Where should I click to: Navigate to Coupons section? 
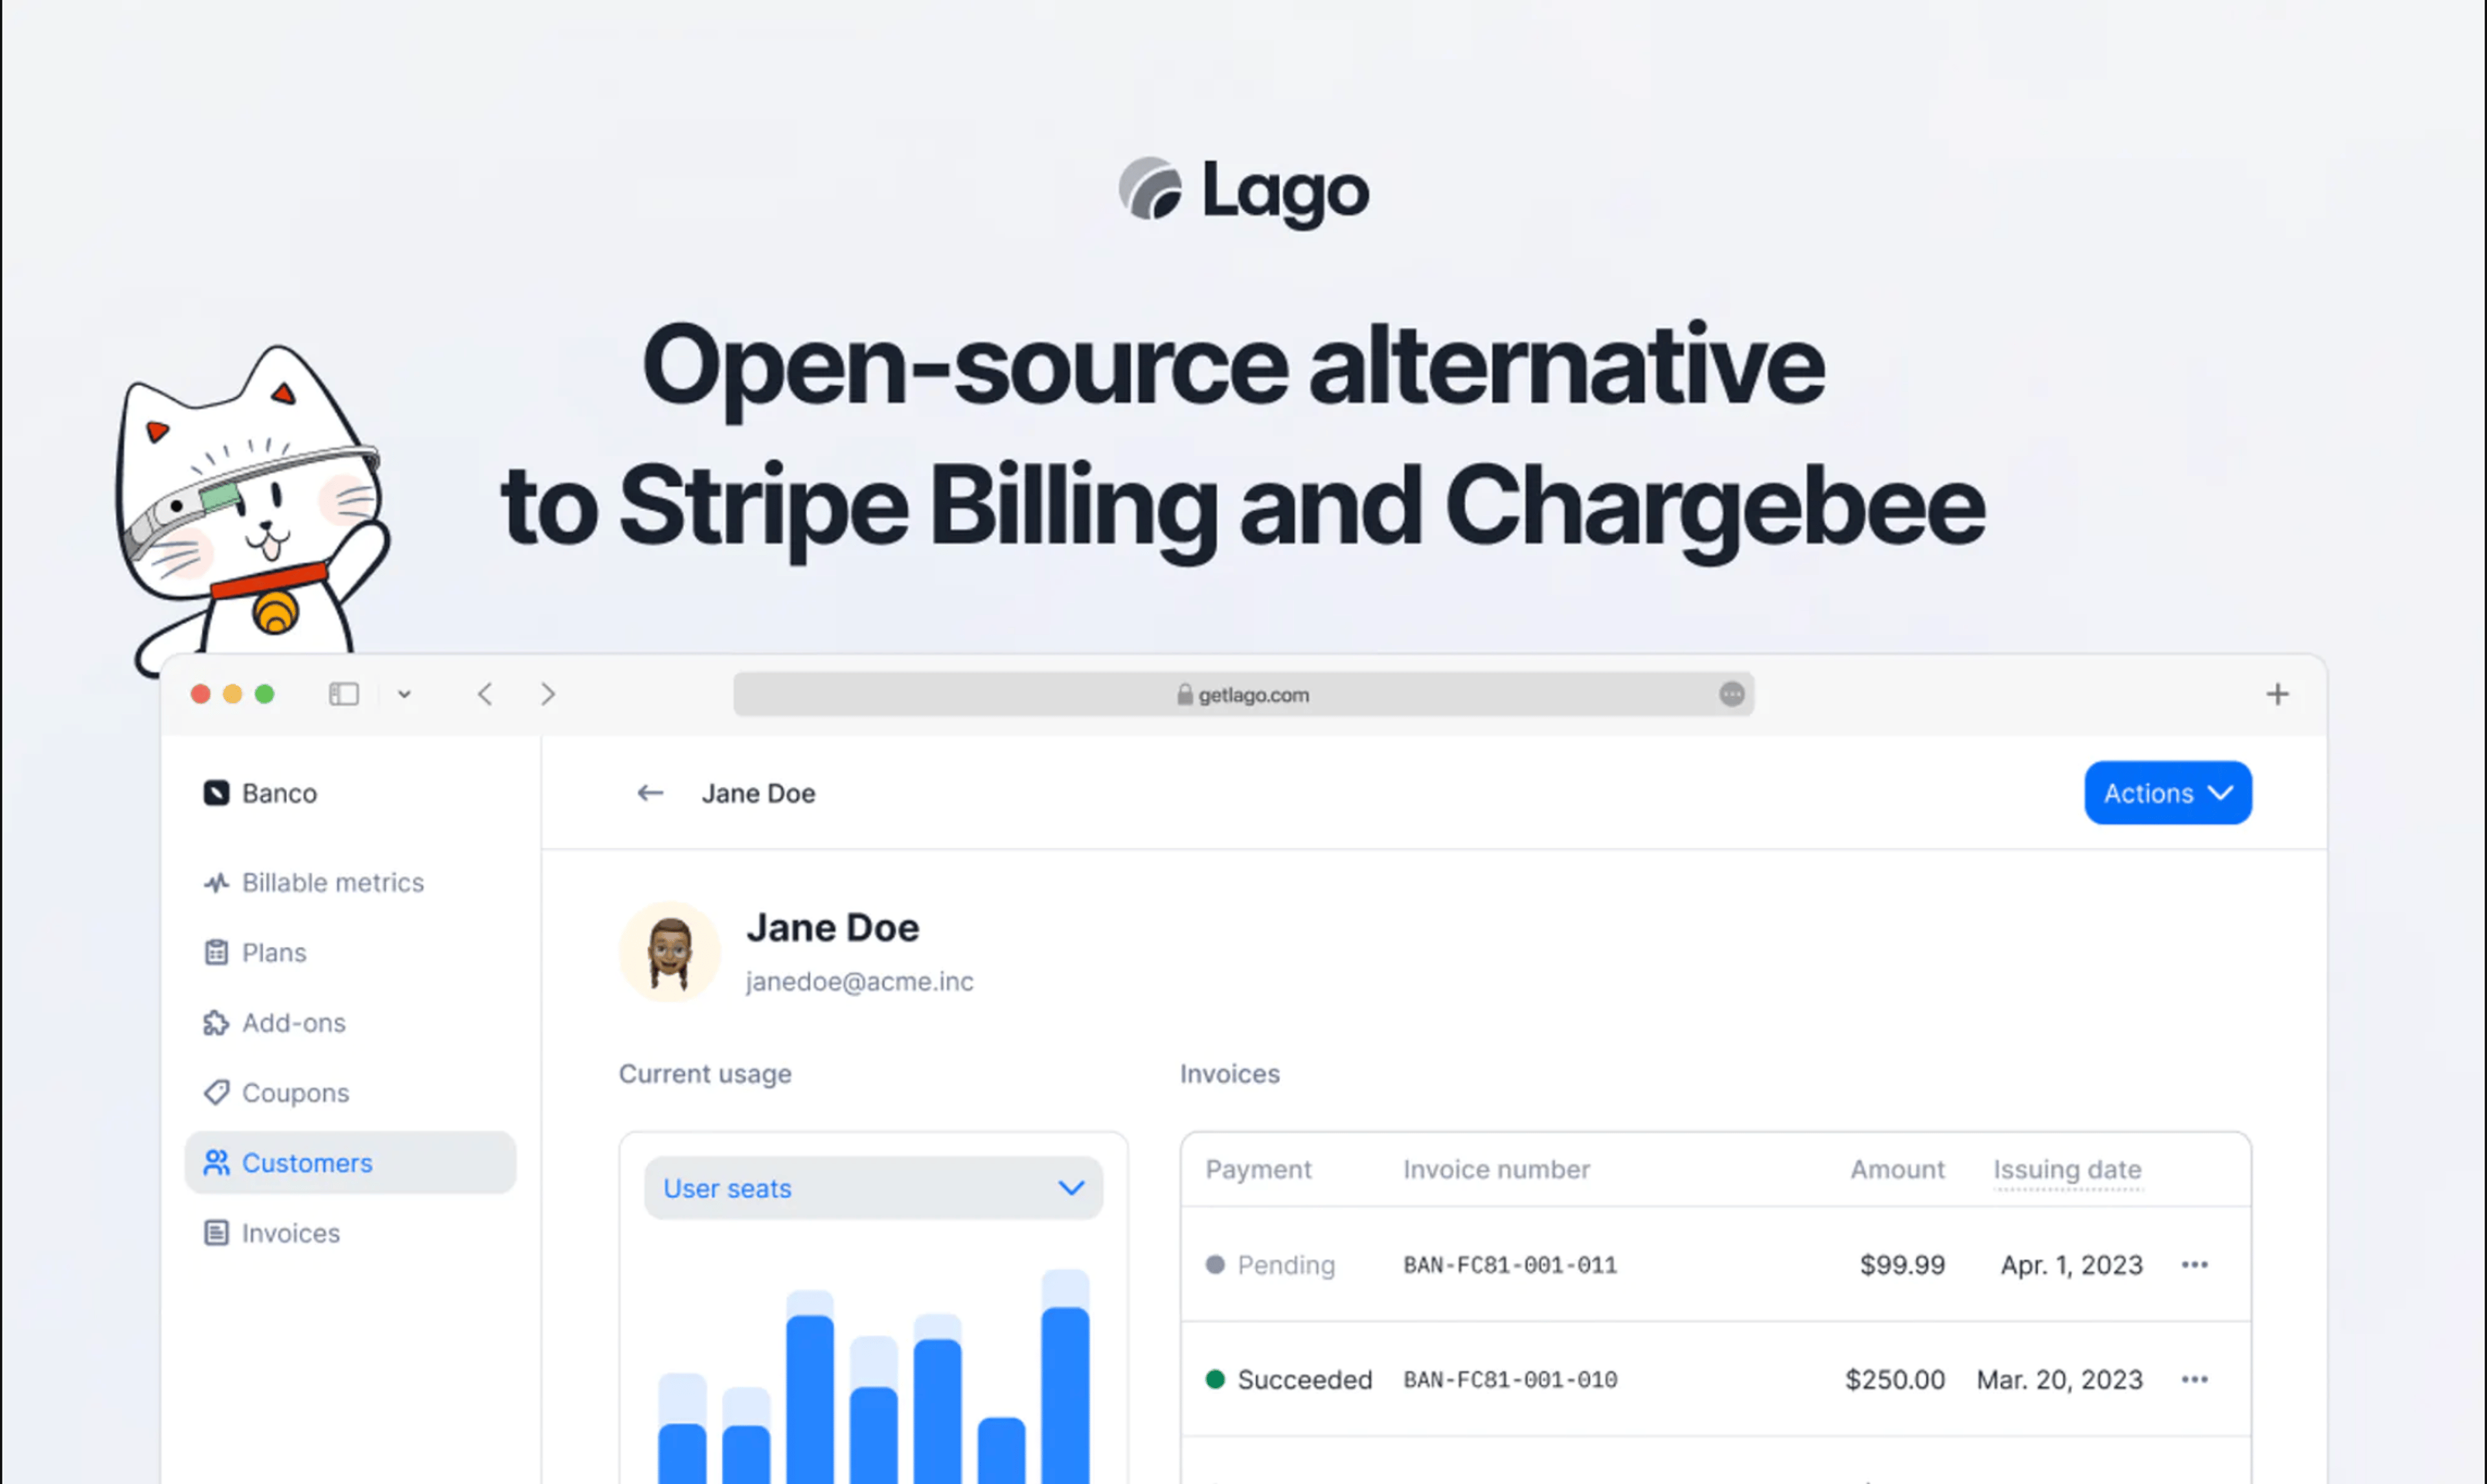(276, 1093)
